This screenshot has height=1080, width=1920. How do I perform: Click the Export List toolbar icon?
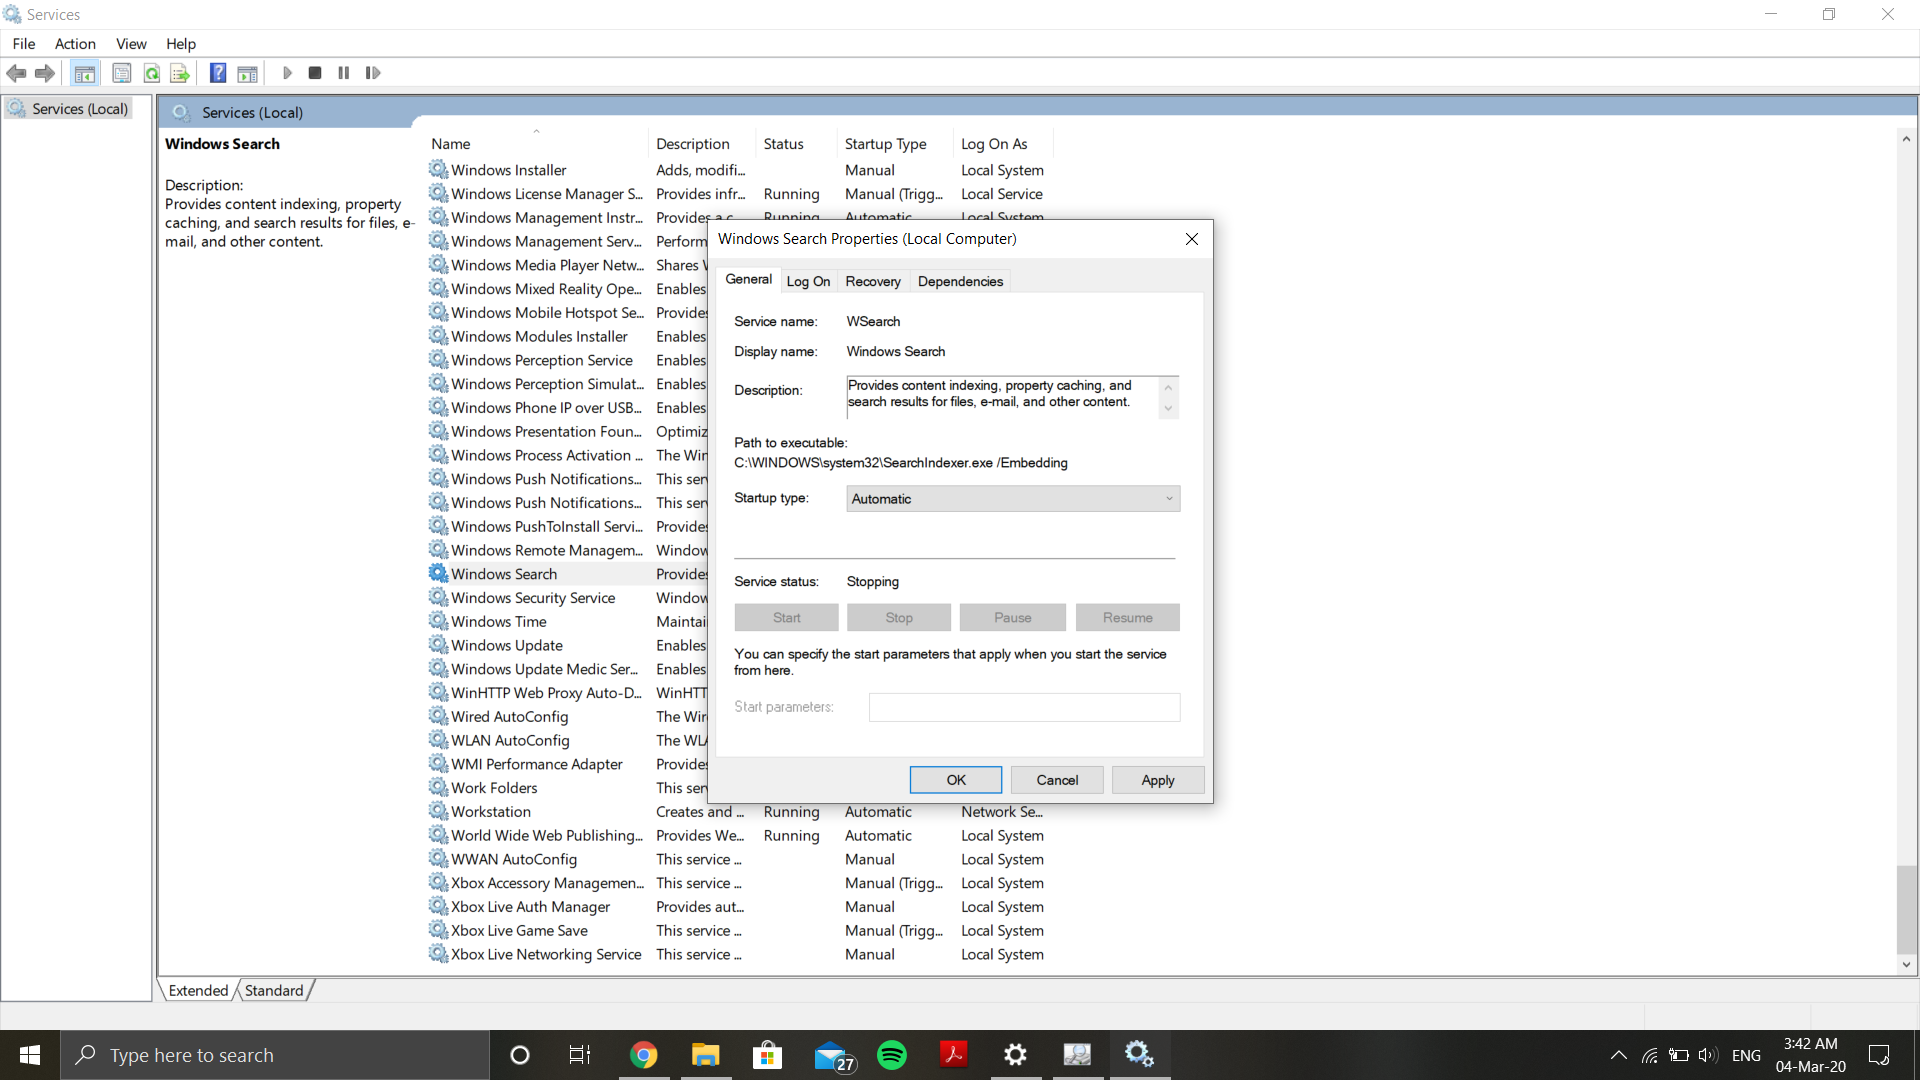(x=180, y=73)
